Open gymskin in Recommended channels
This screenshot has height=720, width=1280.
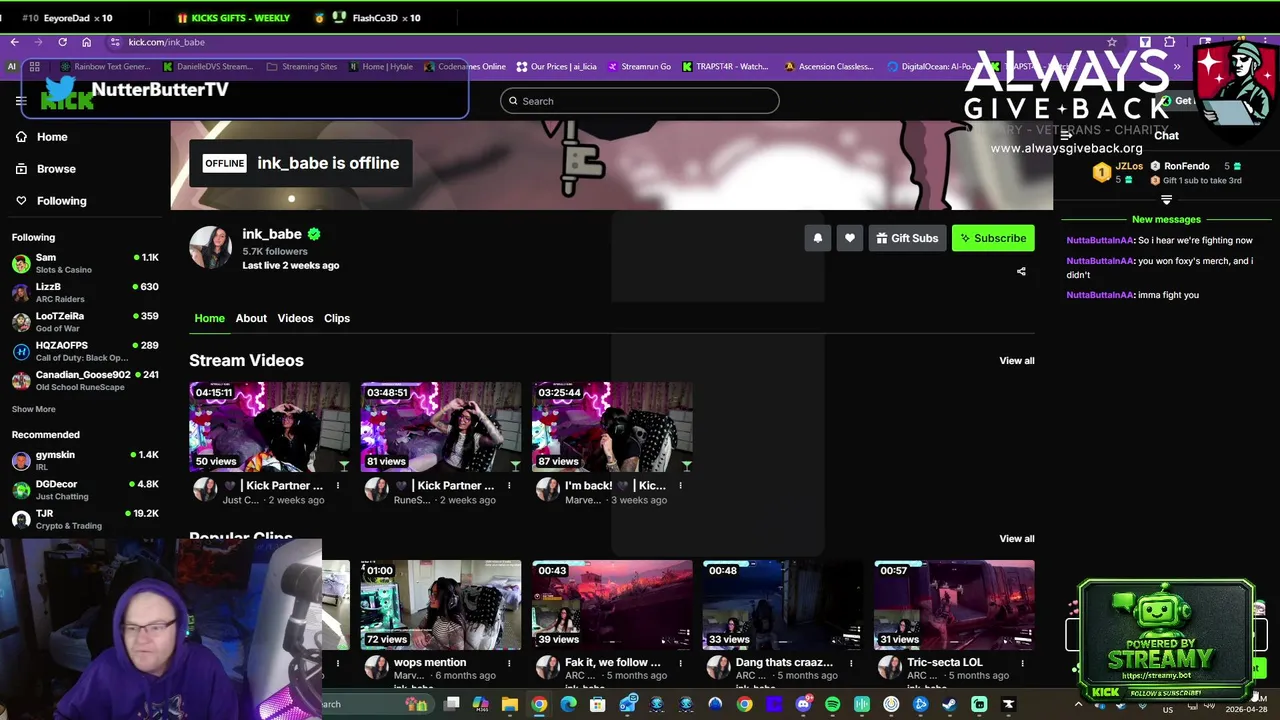85,461
